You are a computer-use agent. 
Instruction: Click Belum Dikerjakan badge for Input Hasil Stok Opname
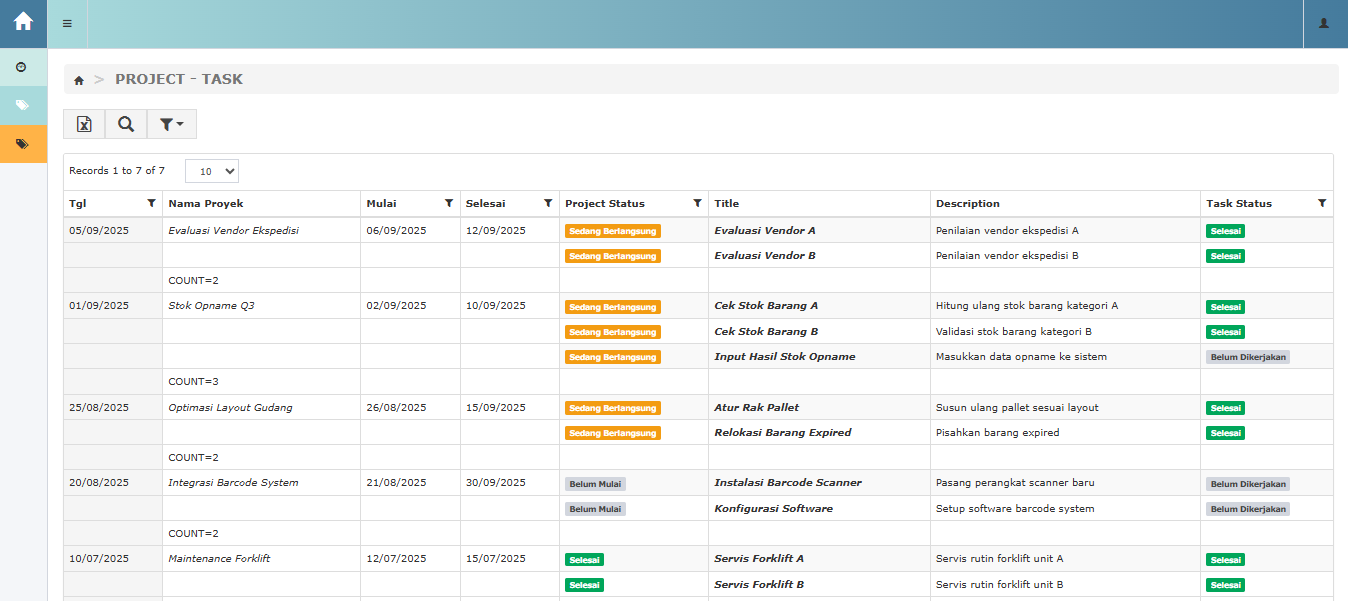coord(1247,357)
